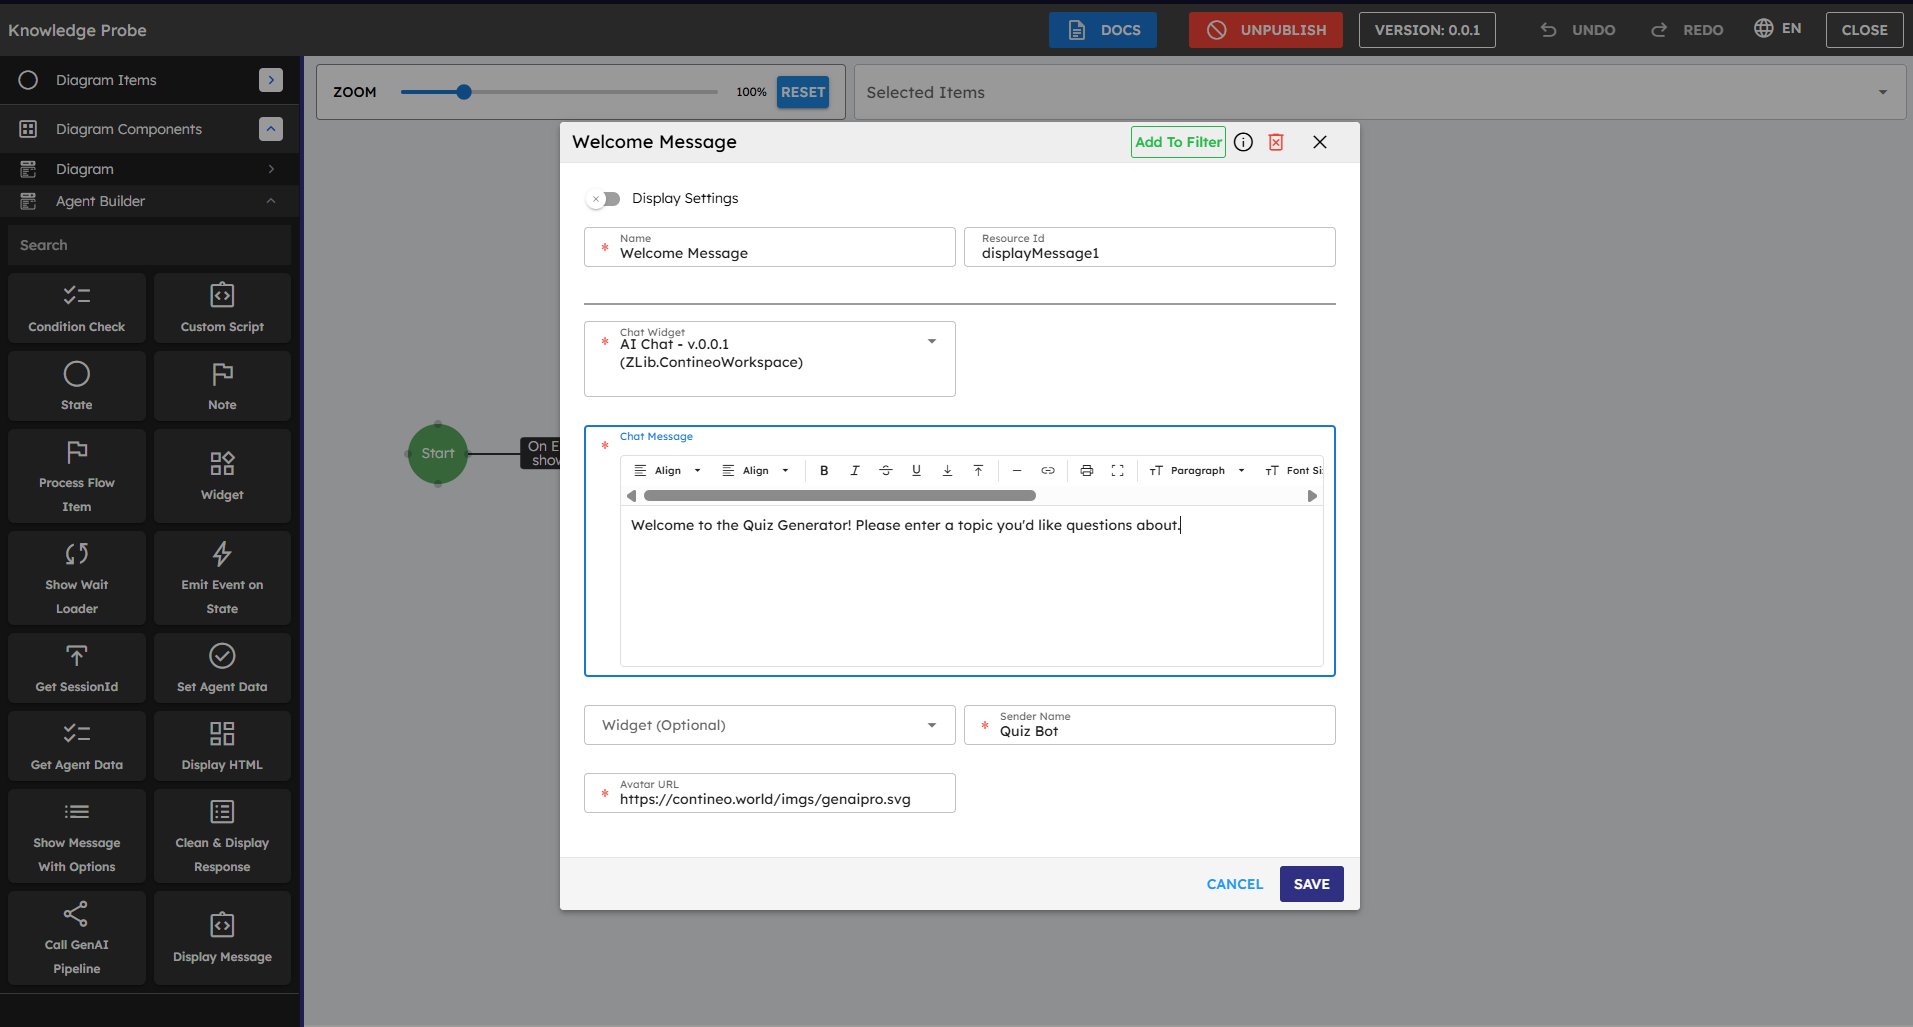Open the Paragraph style dropdown
1913x1027 pixels.
1198,470
